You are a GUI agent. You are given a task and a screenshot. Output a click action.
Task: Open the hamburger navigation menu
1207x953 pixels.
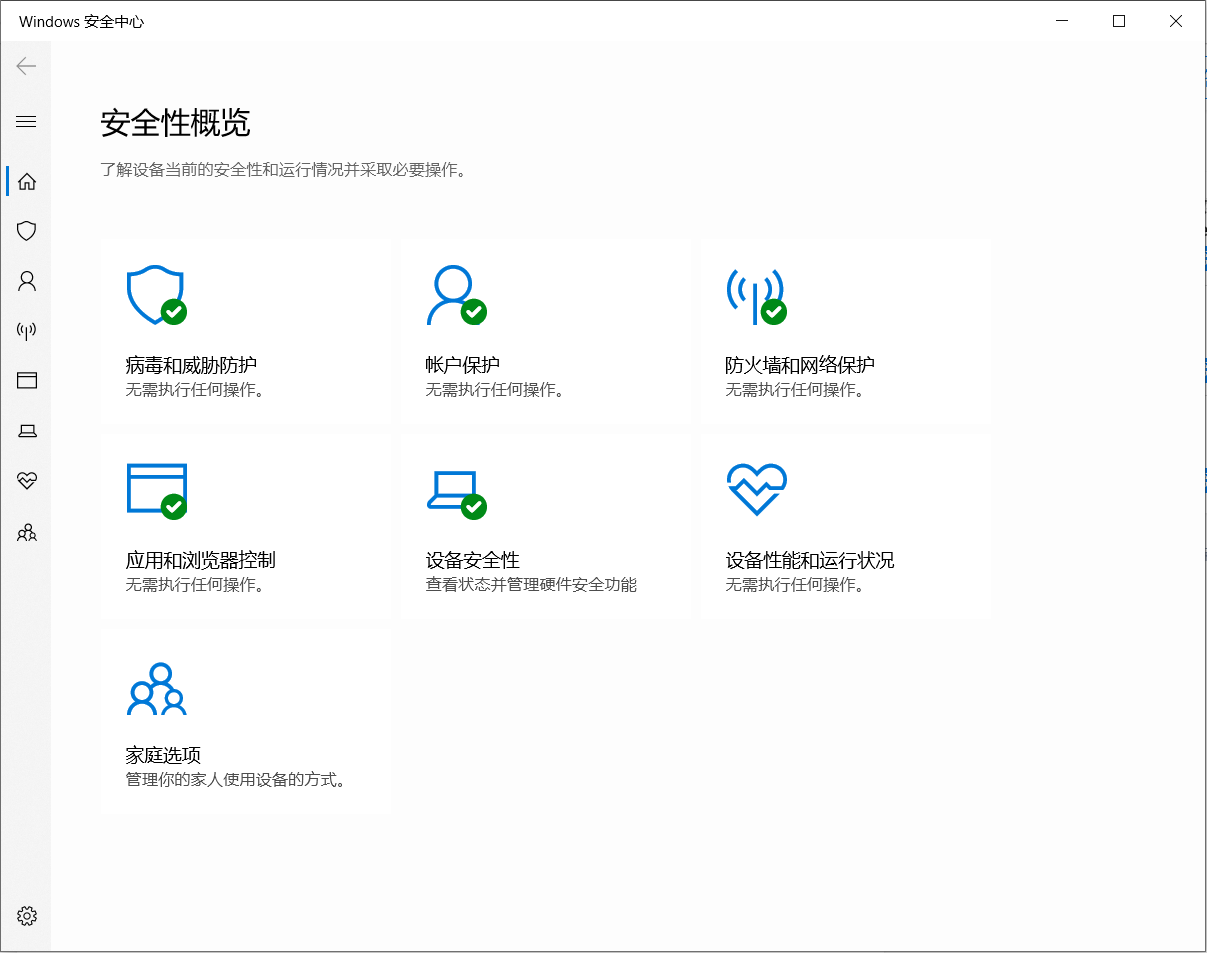(x=26, y=122)
